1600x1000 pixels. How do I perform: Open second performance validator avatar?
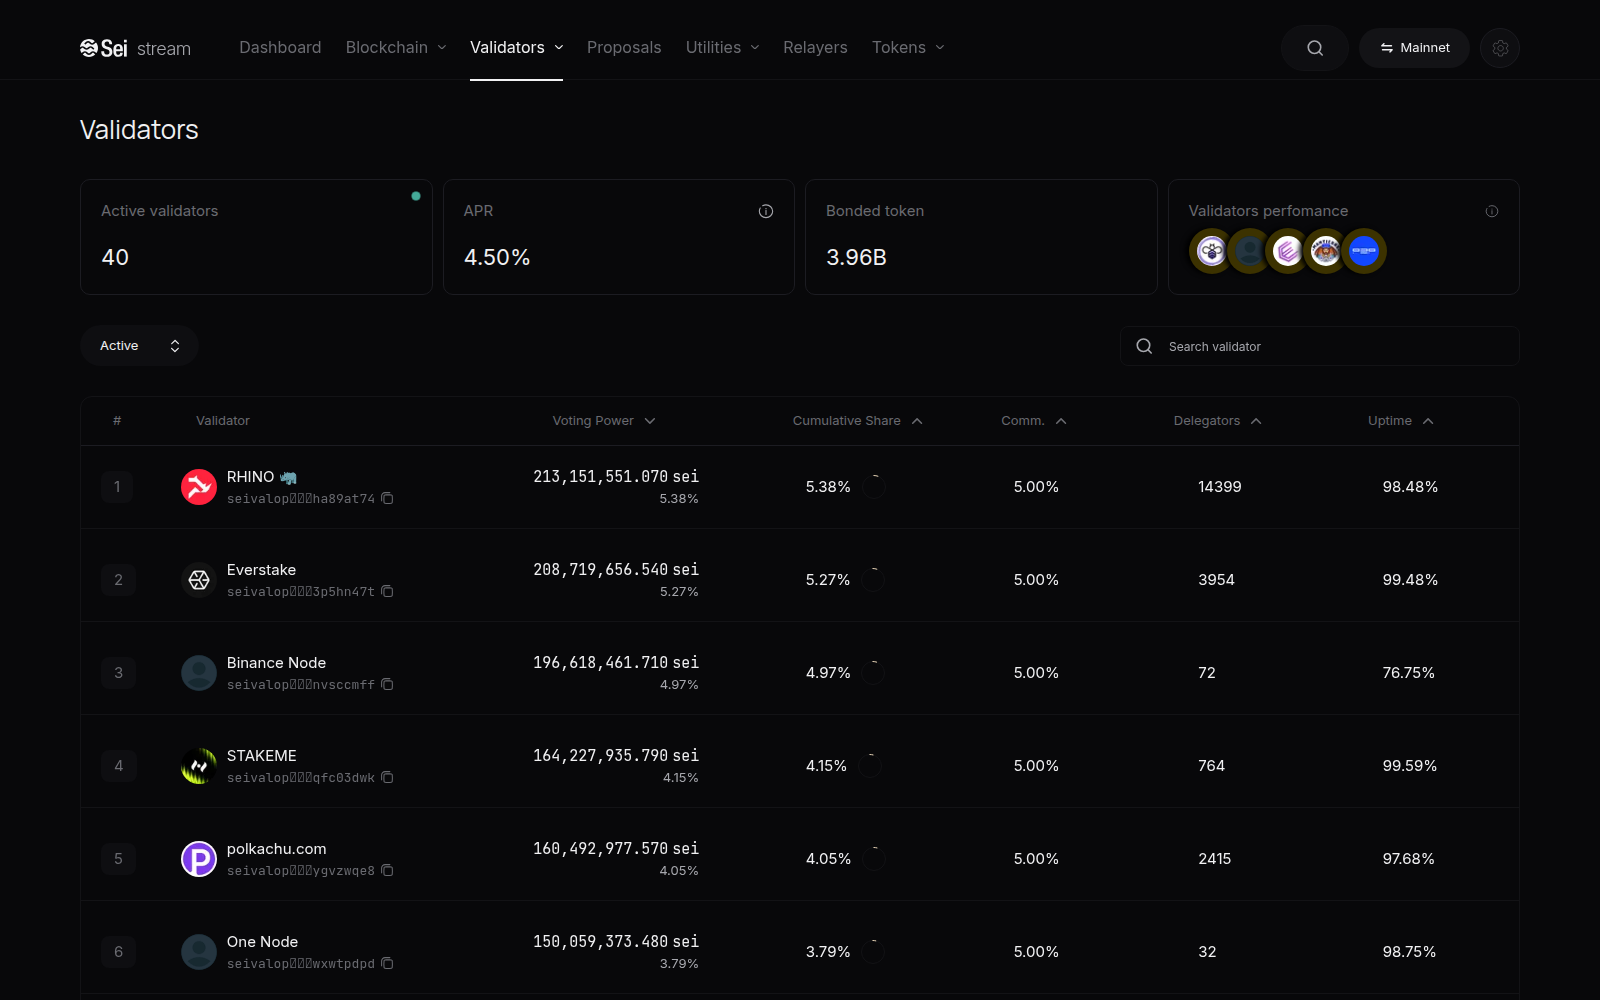point(1249,251)
